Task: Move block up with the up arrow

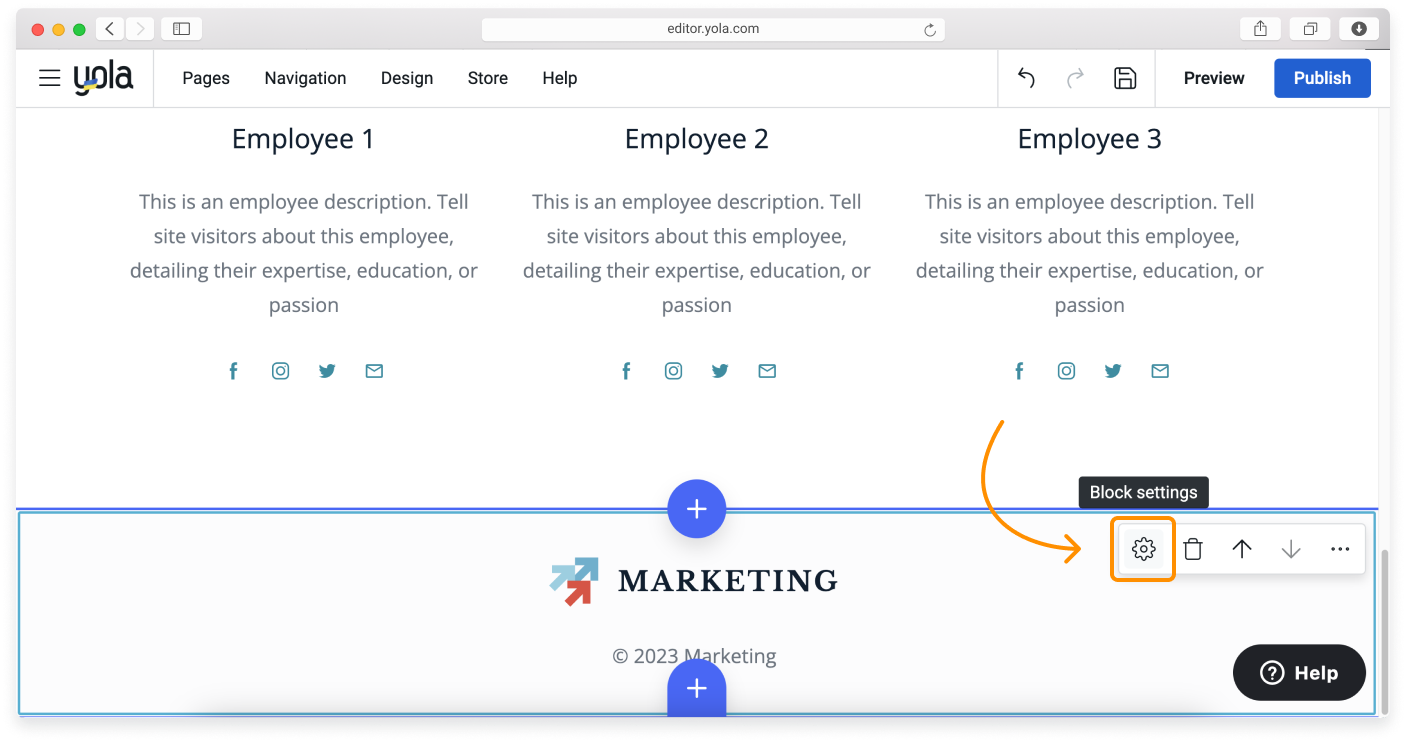Action: click(1241, 549)
